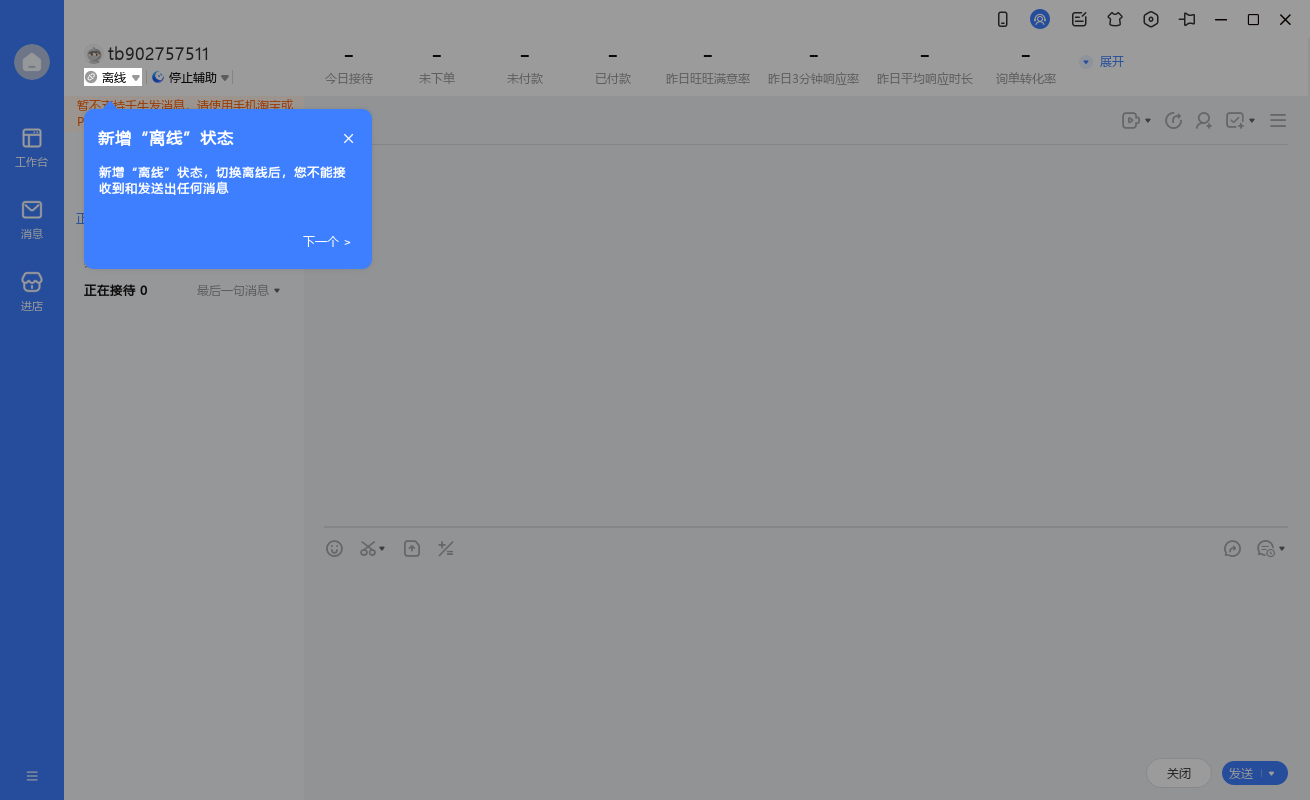Image resolution: width=1310 pixels, height=800 pixels.
Task: Open the 工作台 workbench panel
Action: click(32, 147)
